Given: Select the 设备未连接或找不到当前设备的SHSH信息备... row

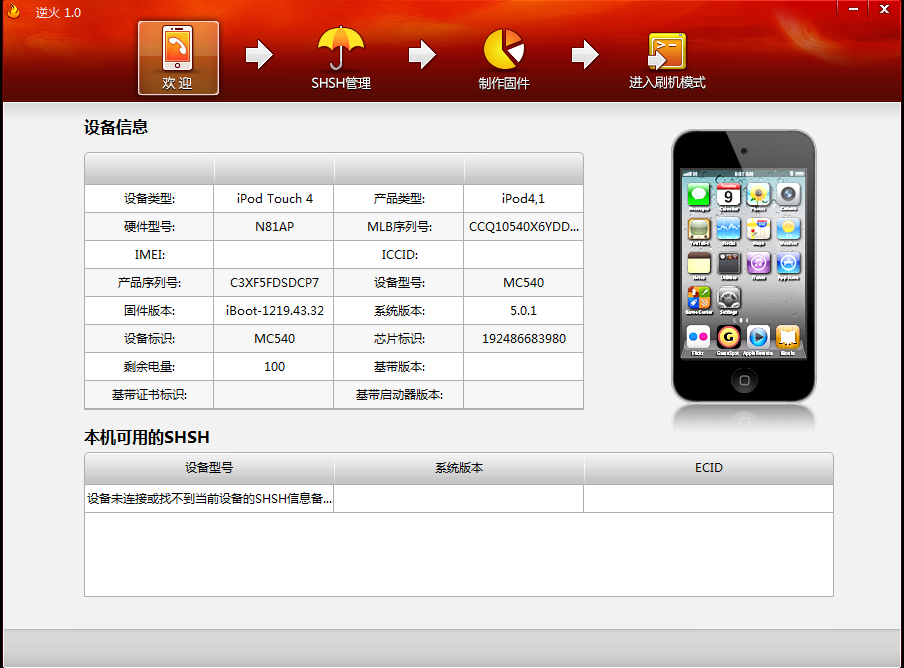Looking at the screenshot, I should point(459,499).
